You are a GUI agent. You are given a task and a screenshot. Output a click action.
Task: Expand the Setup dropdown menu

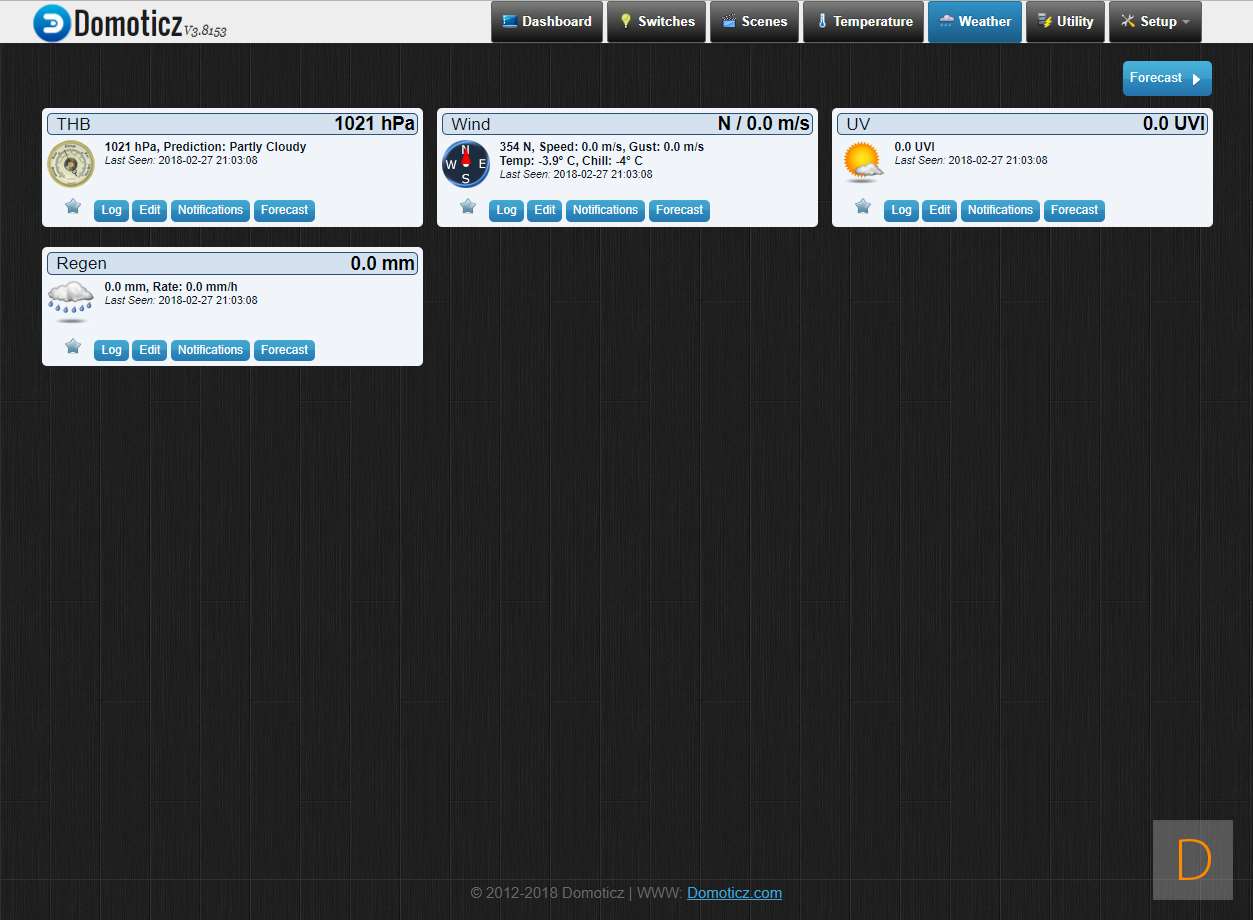pyautogui.click(x=1155, y=22)
